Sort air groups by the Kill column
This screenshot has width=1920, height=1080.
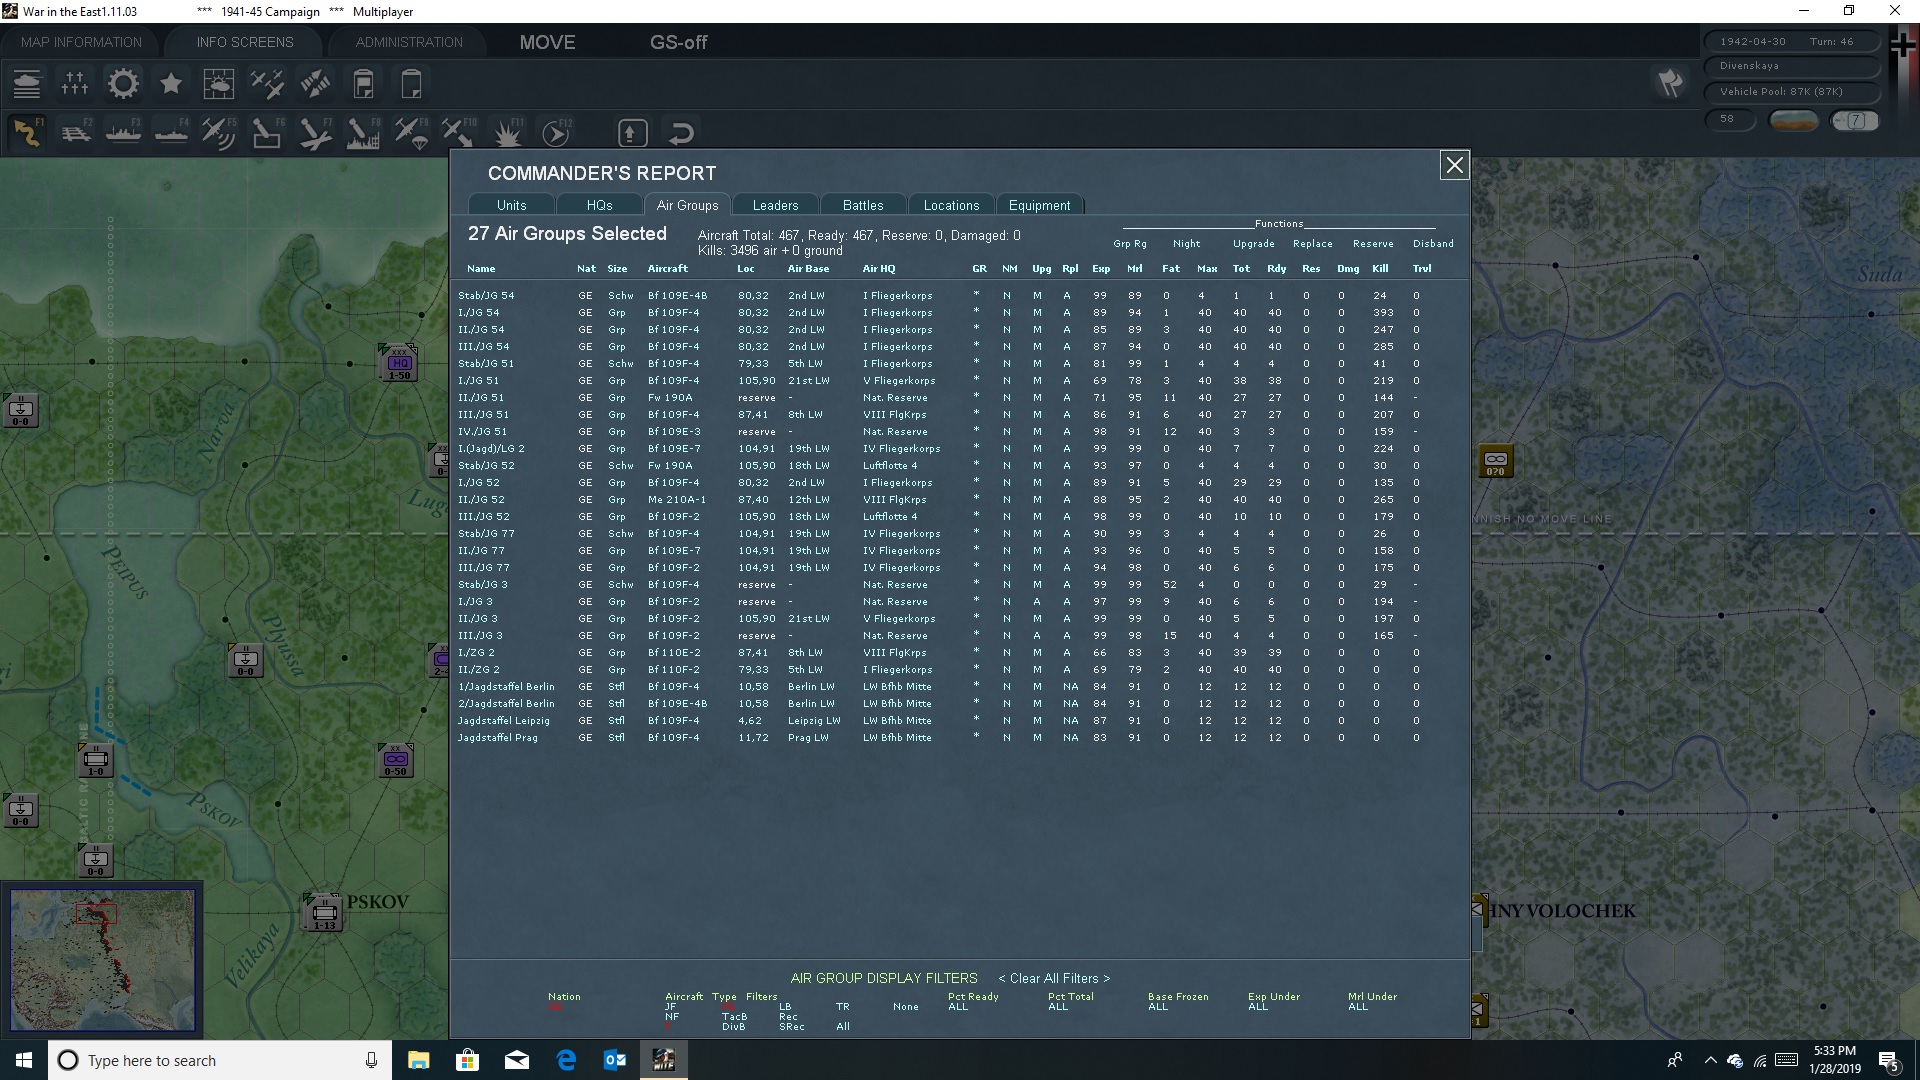1380,268
